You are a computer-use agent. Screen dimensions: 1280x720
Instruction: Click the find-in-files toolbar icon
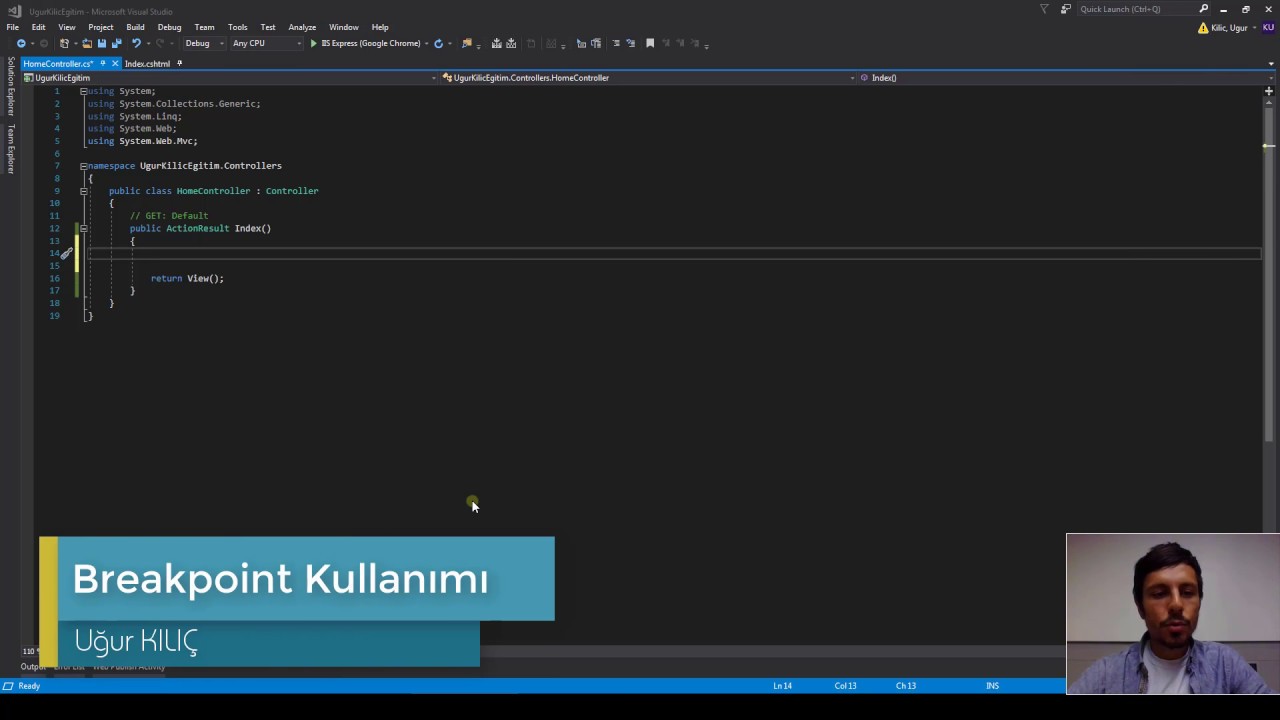466,43
